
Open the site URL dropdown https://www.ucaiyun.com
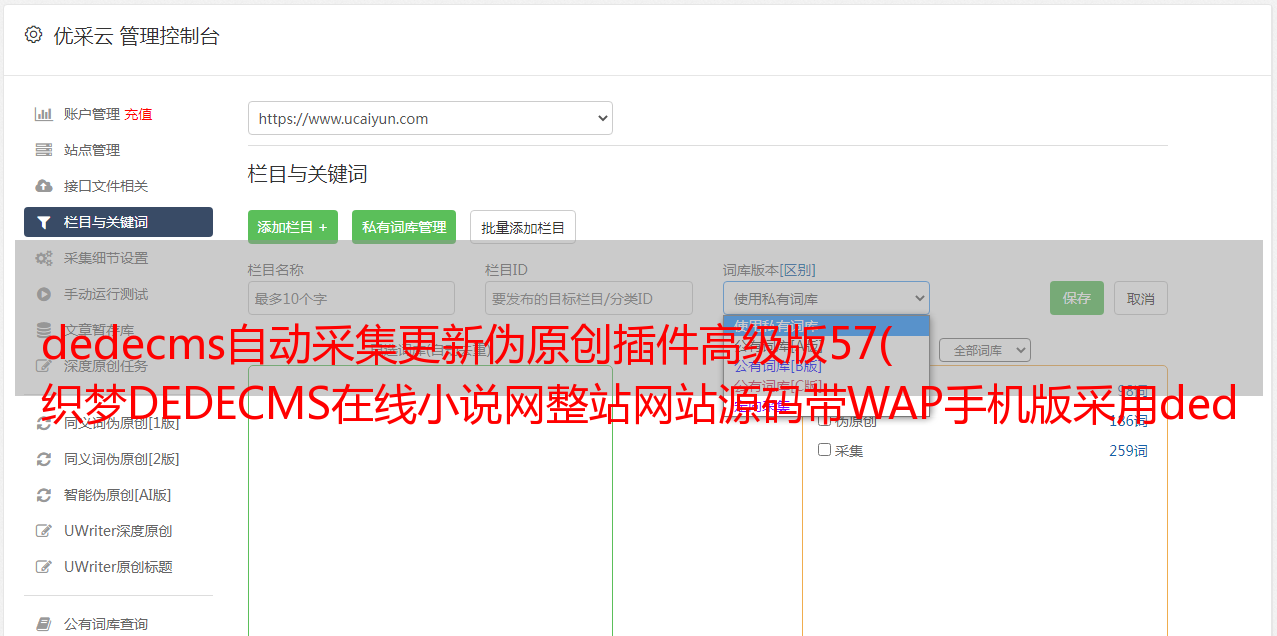tap(430, 118)
